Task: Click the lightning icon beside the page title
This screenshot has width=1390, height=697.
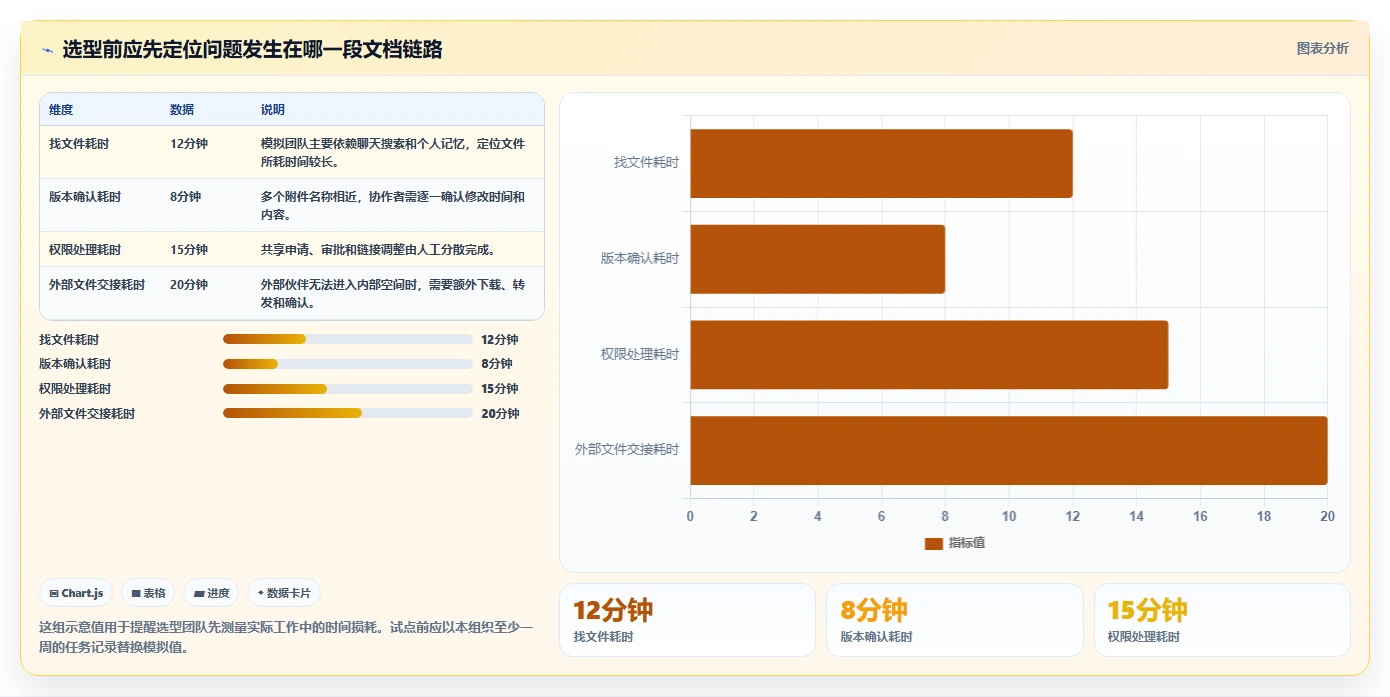Action: pos(47,50)
